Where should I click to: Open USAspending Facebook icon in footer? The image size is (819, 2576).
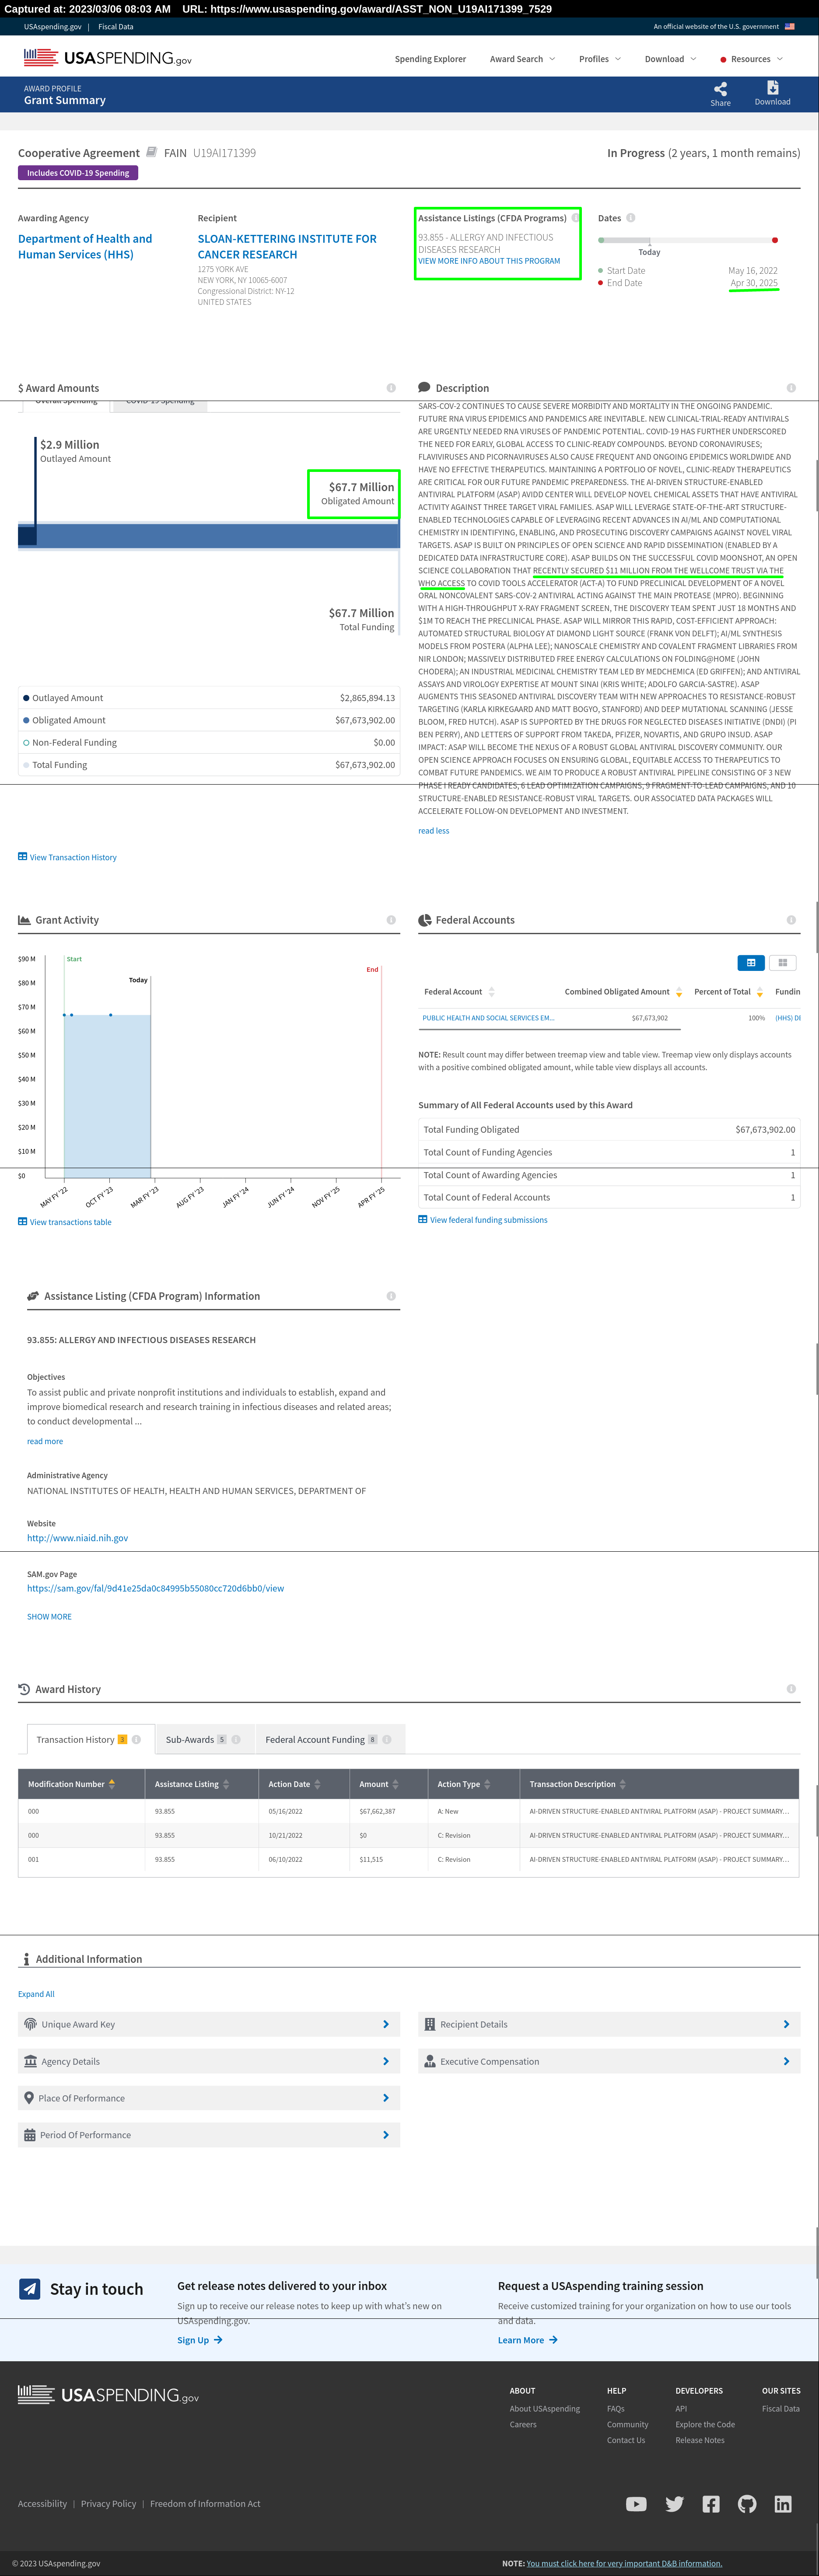click(711, 2504)
